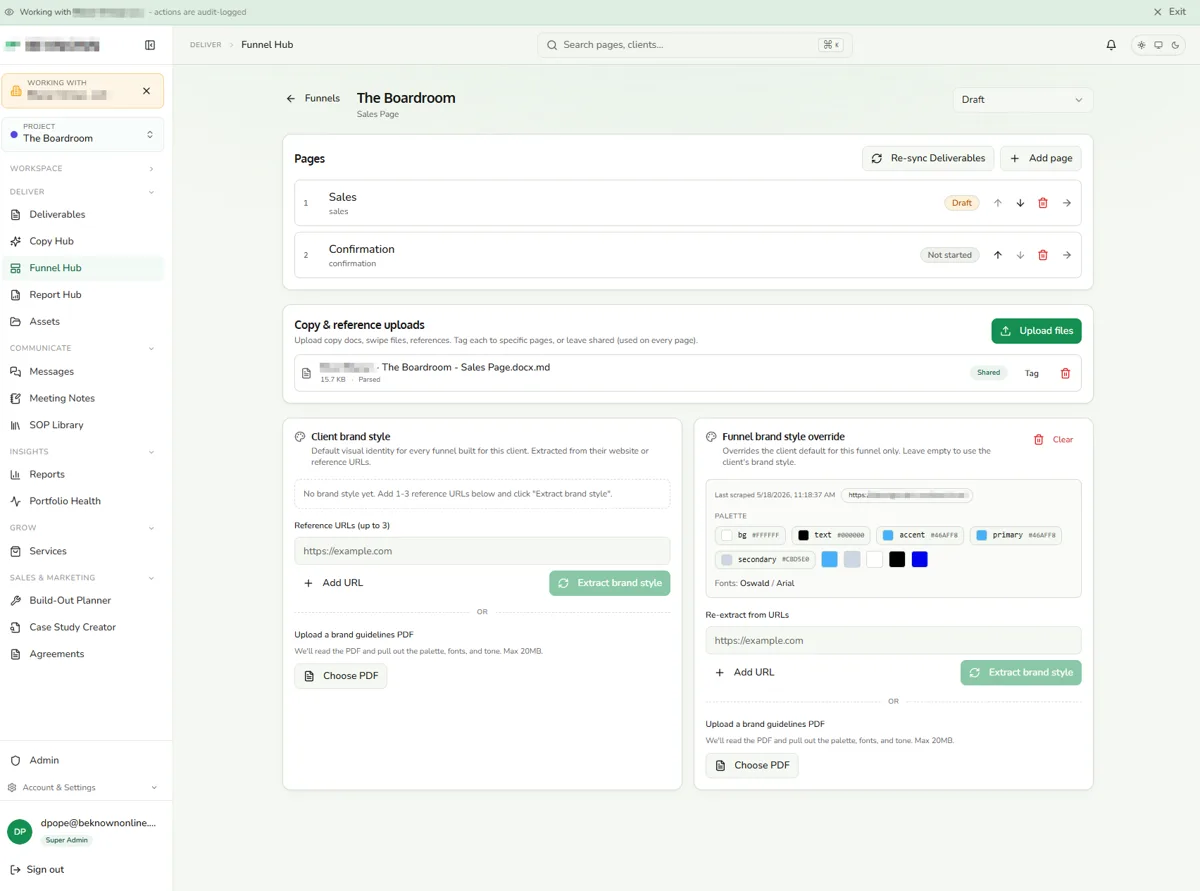Click the Add page button
The image size is (1200, 891).
(x=1041, y=158)
